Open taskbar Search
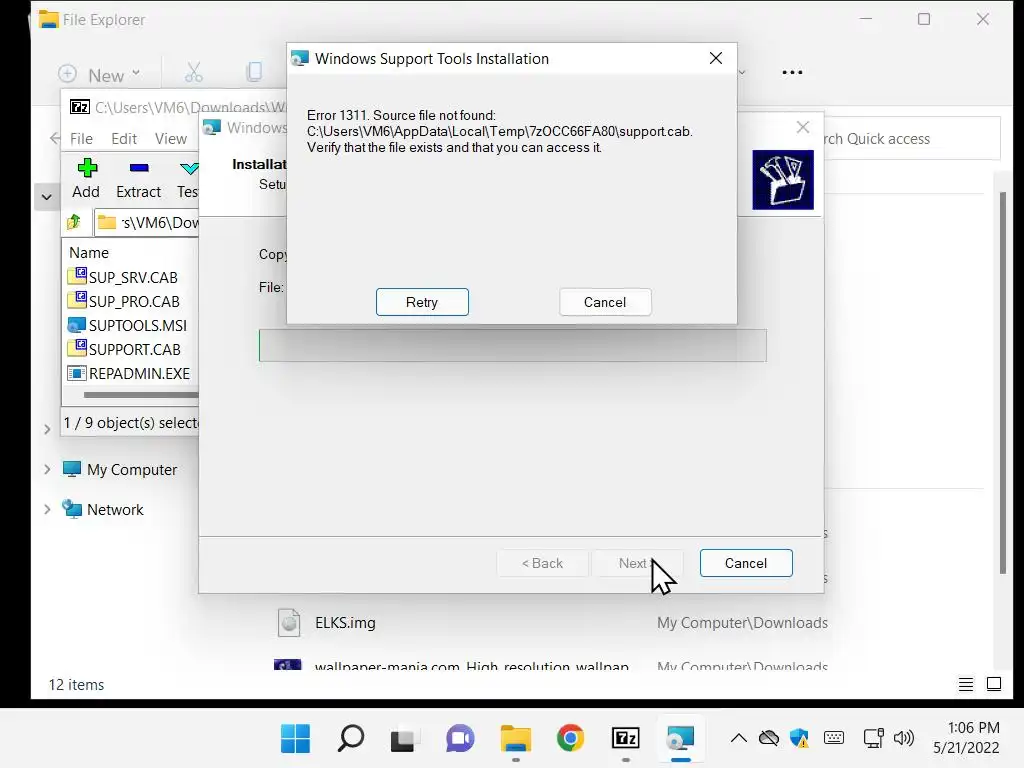The height and width of the screenshot is (768, 1024). (x=351, y=739)
